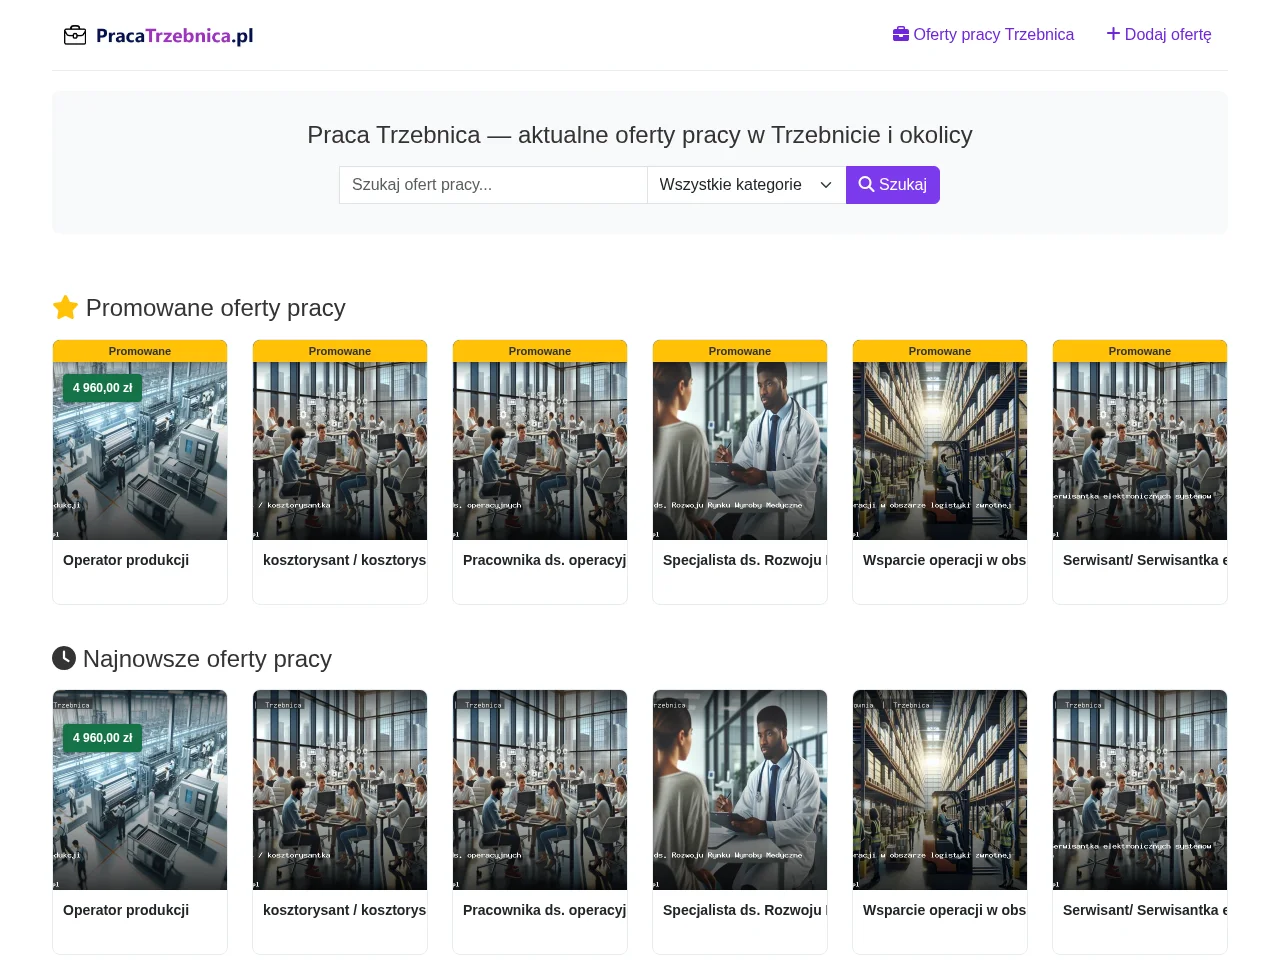Click the purple Szukaj button
Screen dimensions: 1280x960
[892, 185]
